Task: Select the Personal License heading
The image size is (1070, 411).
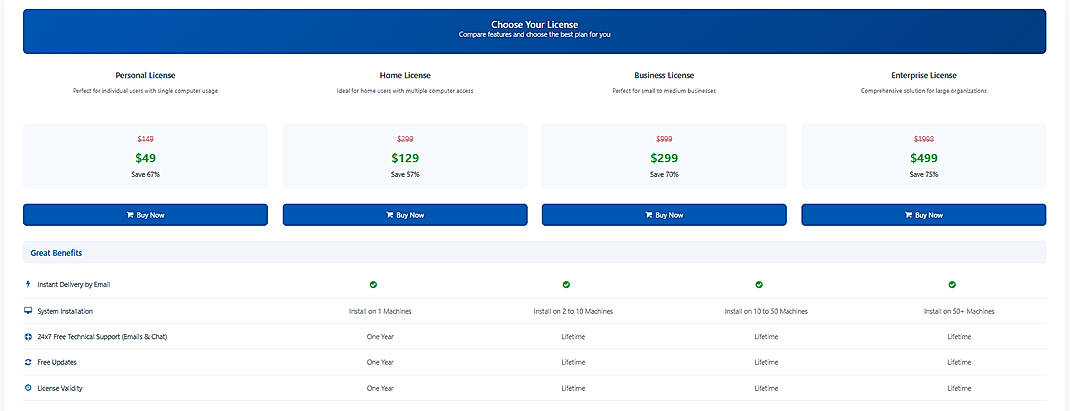Action: click(145, 76)
